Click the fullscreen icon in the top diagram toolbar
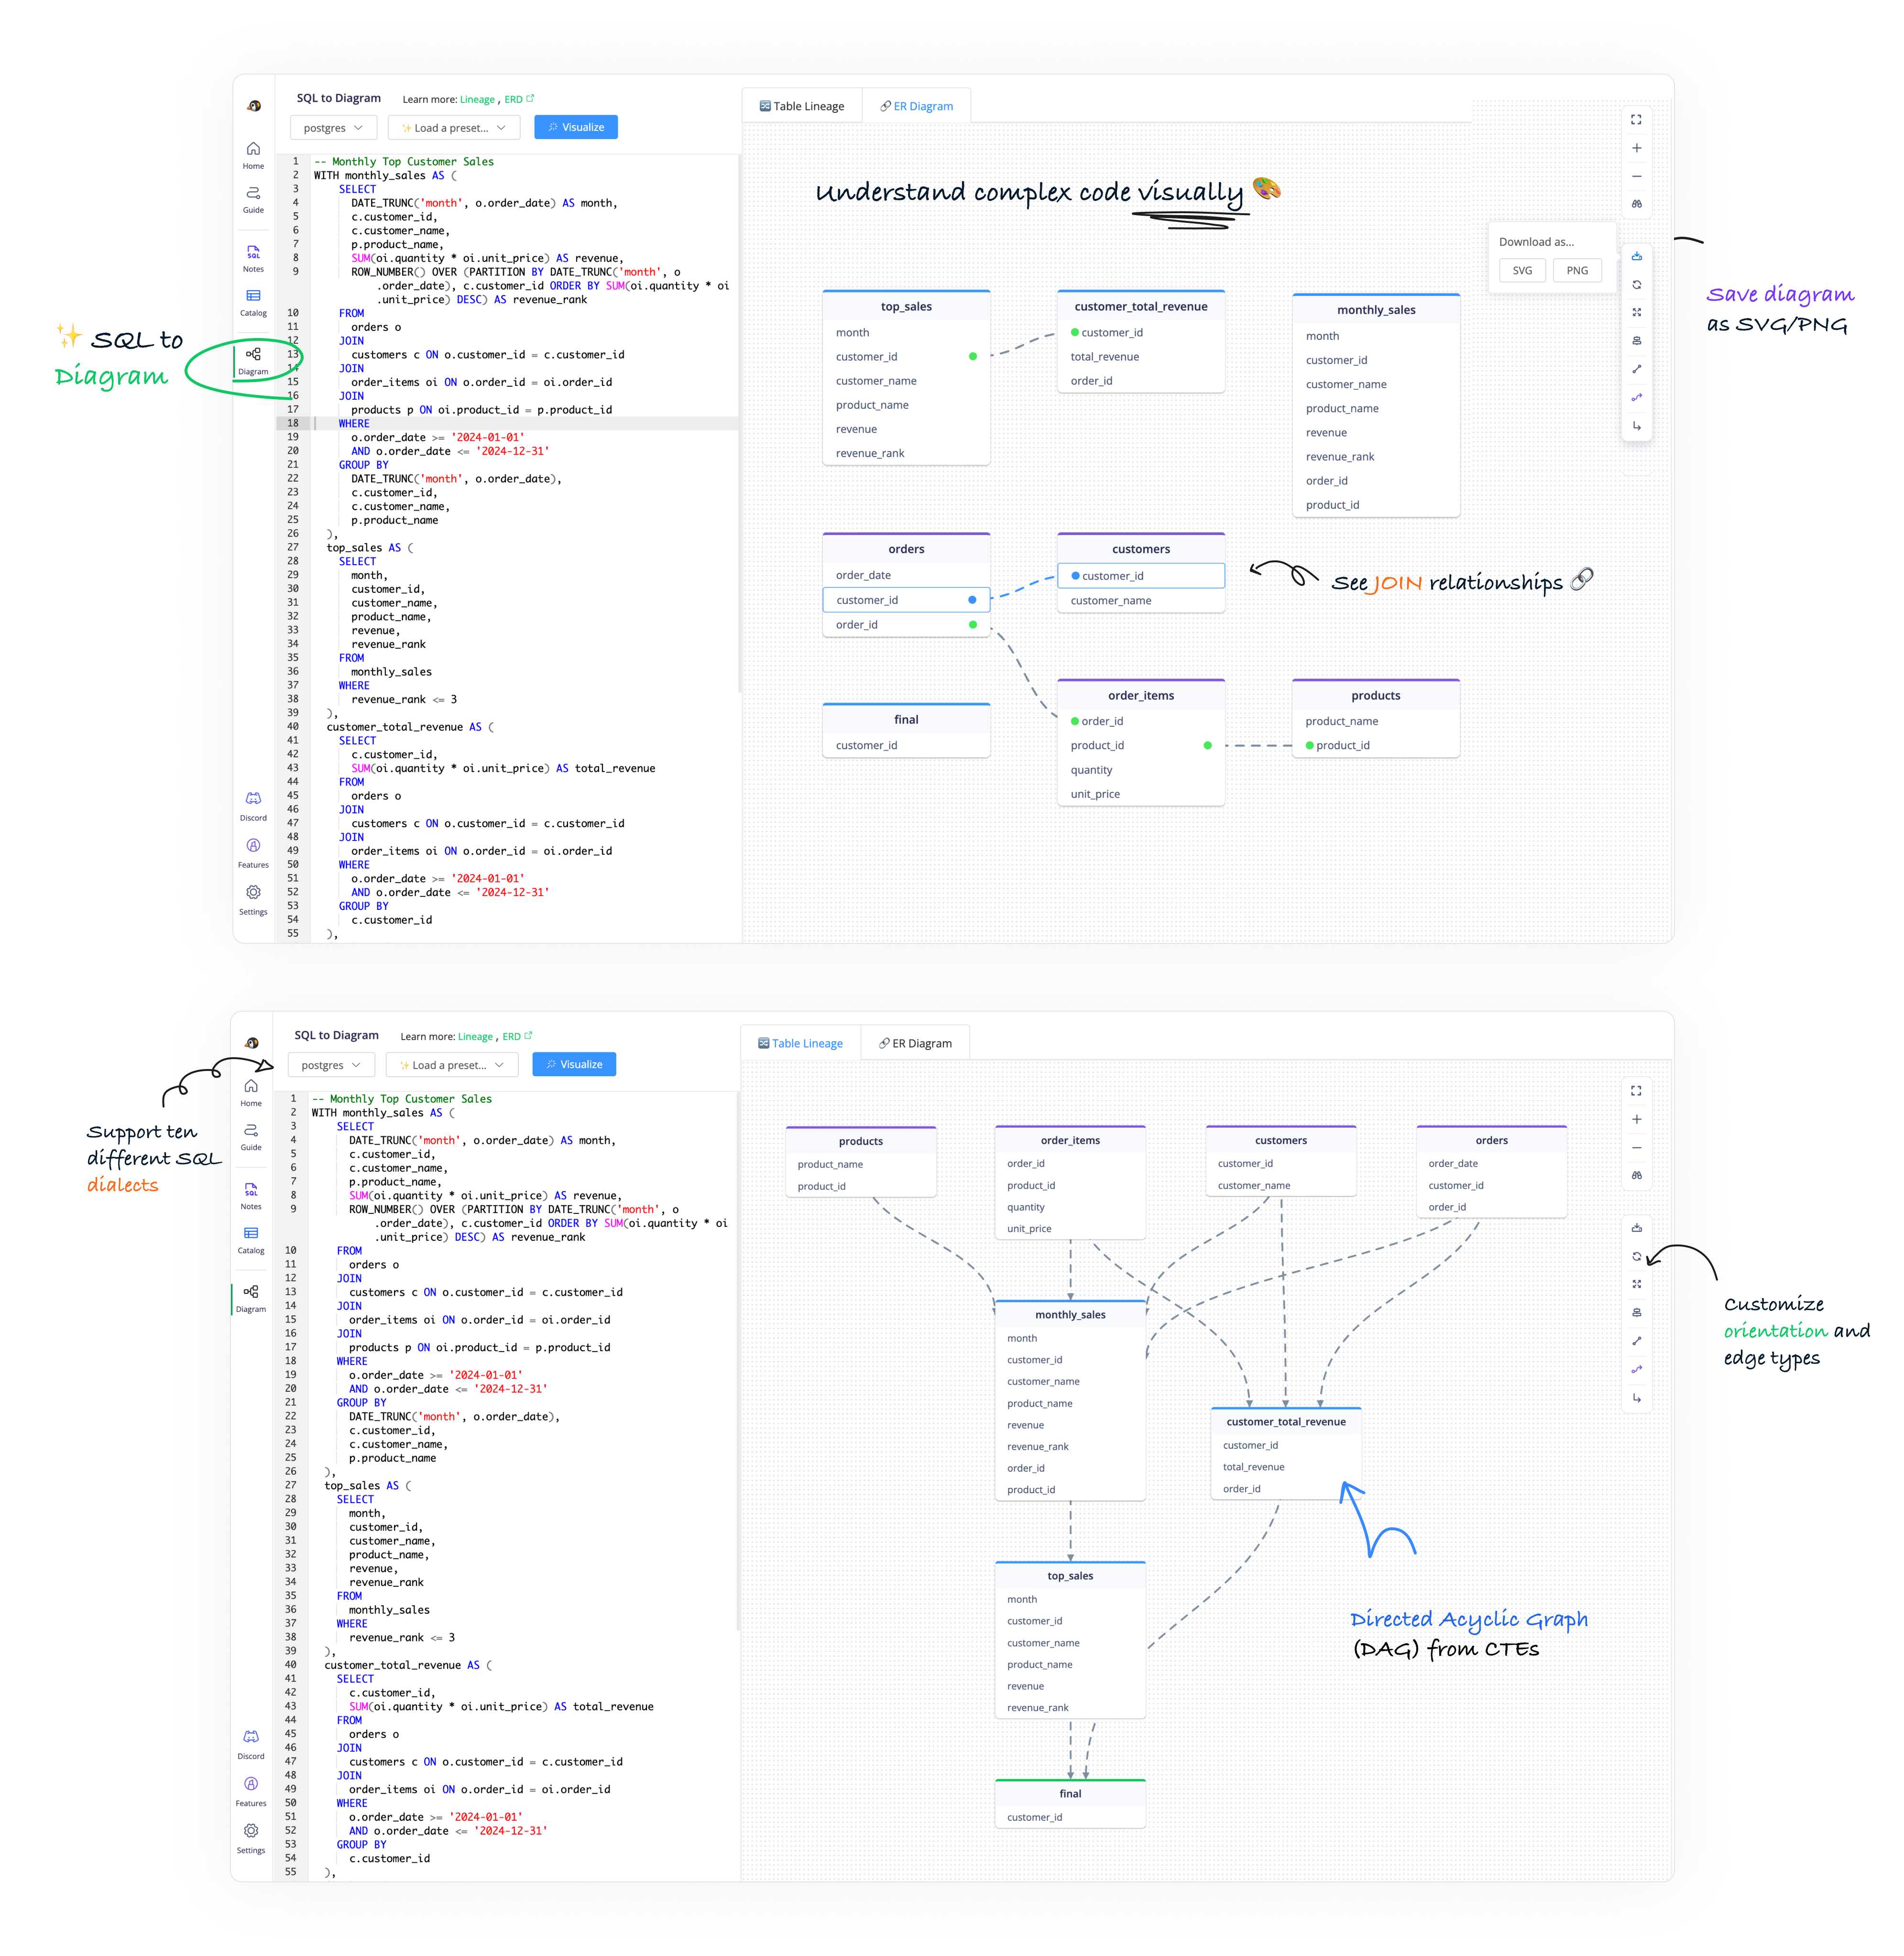 [x=1636, y=119]
